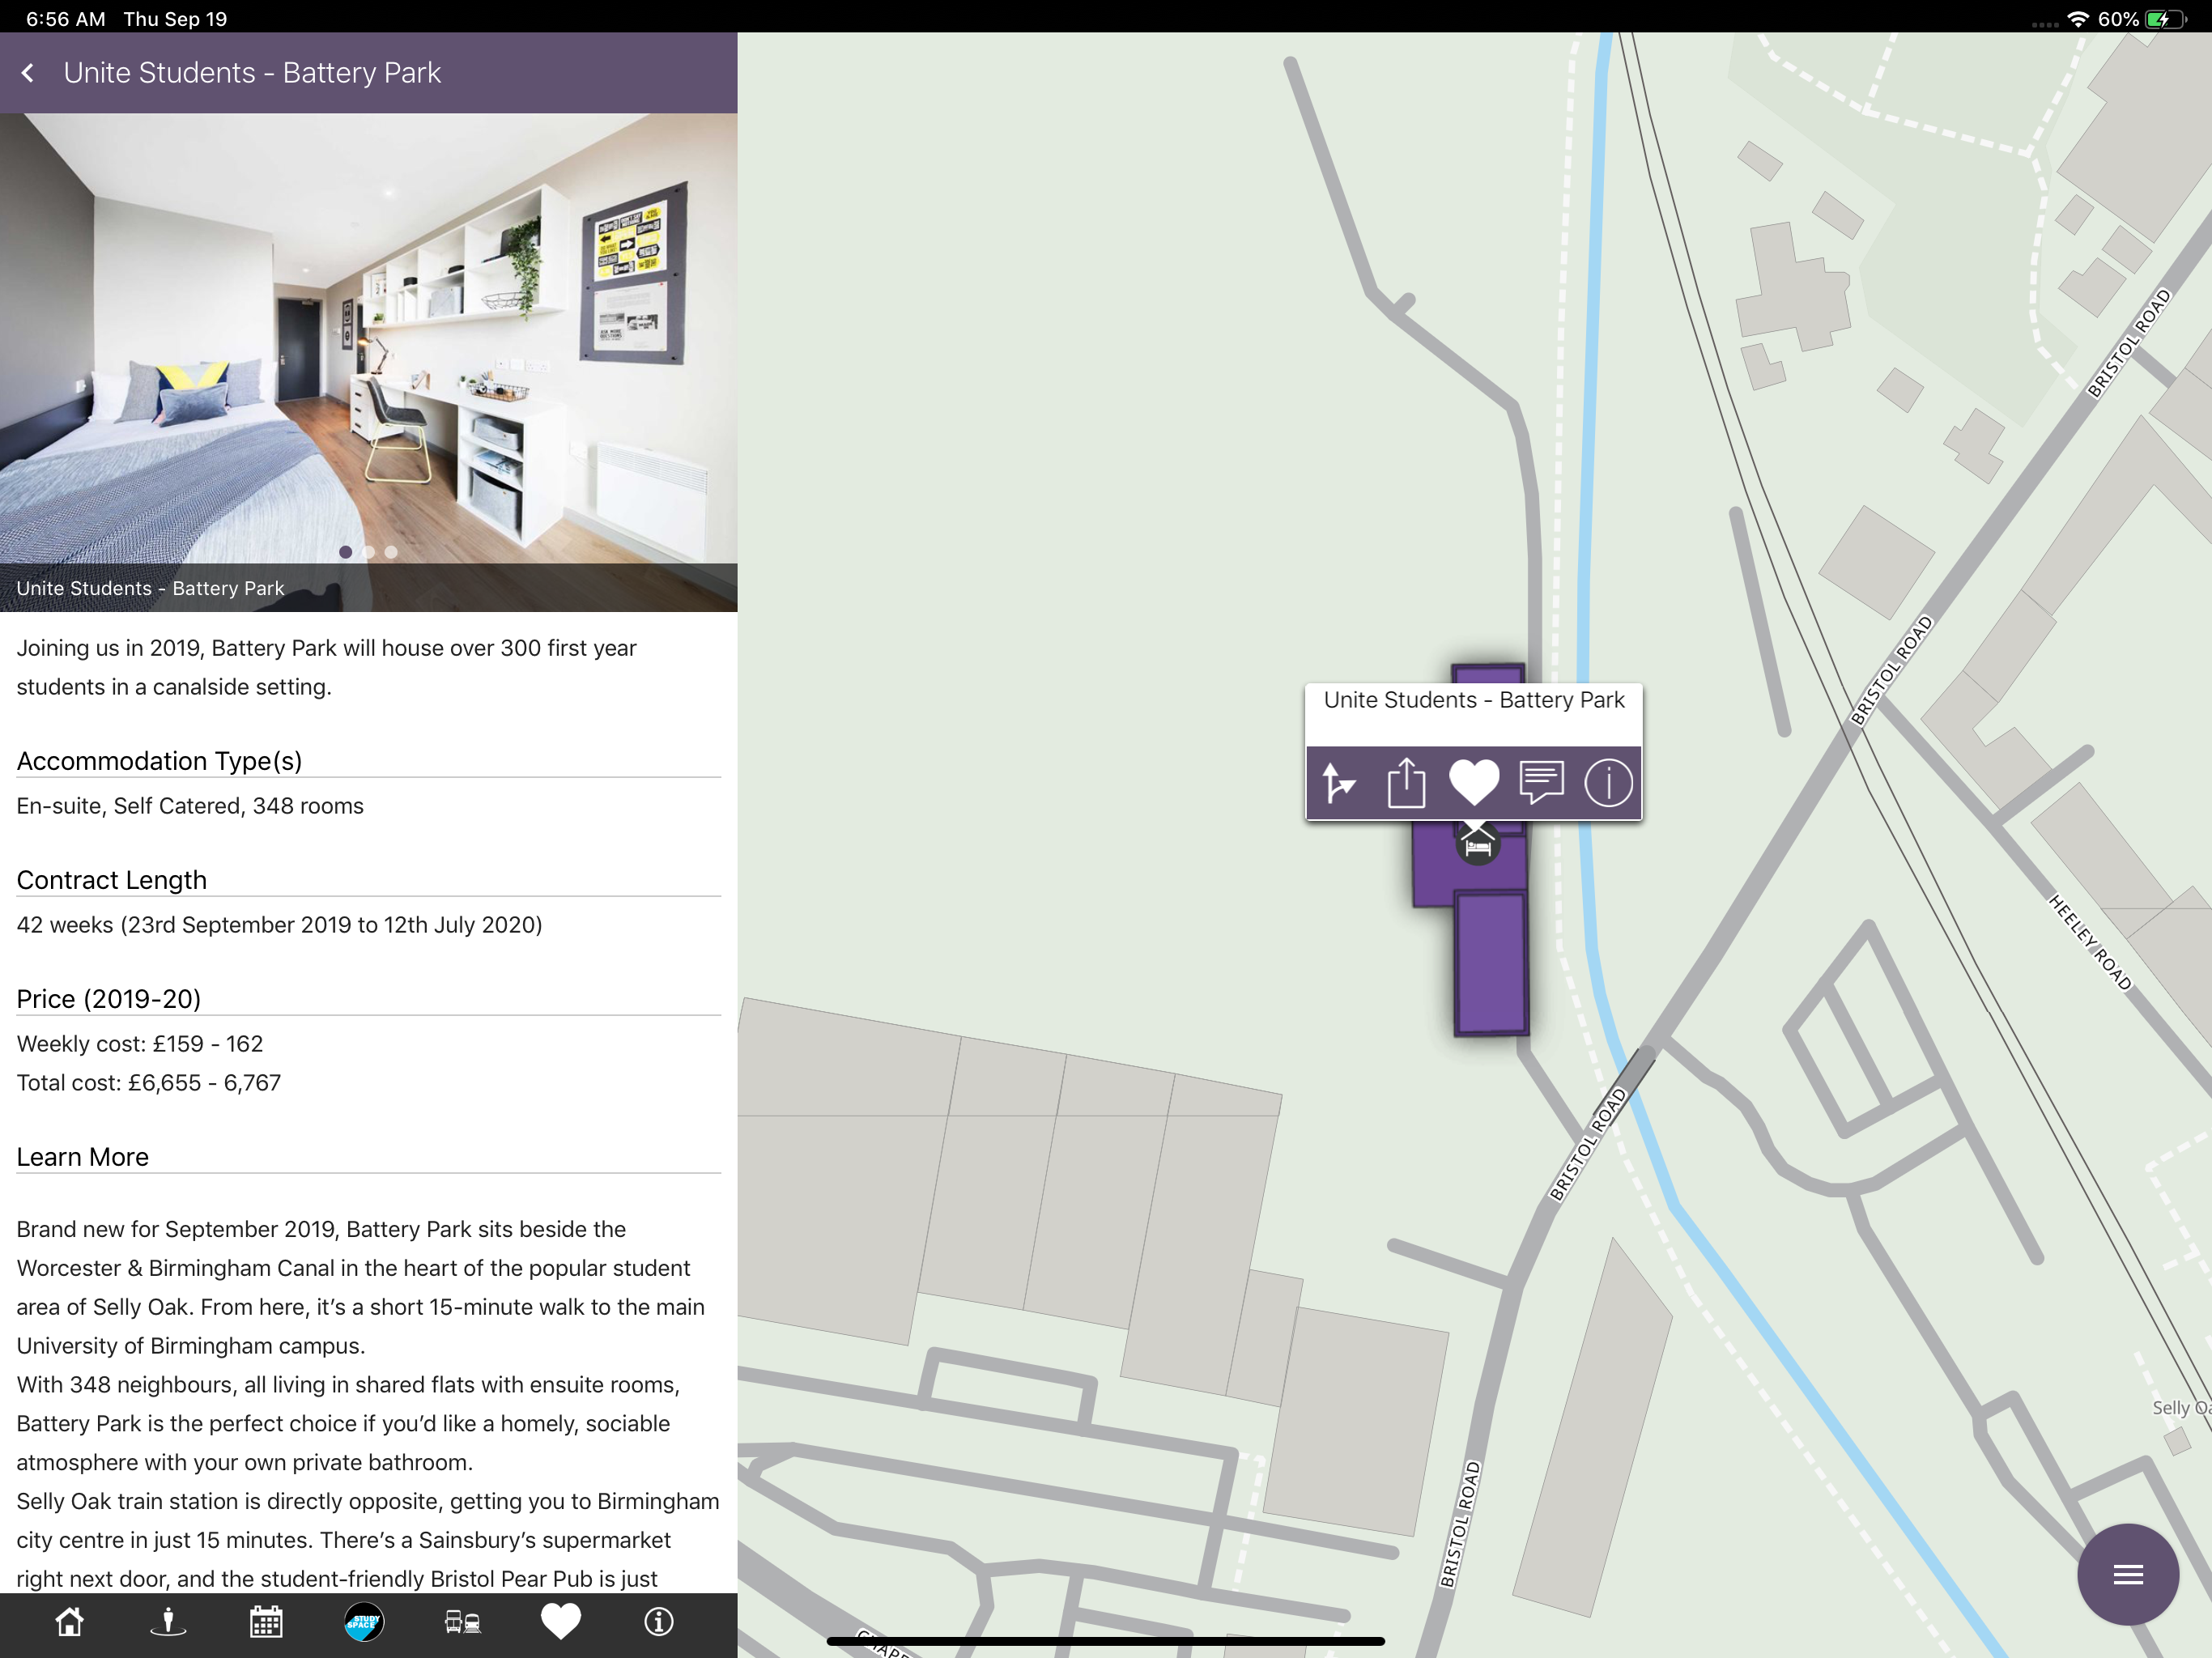Share Battery Park from the map popup

[1406, 782]
